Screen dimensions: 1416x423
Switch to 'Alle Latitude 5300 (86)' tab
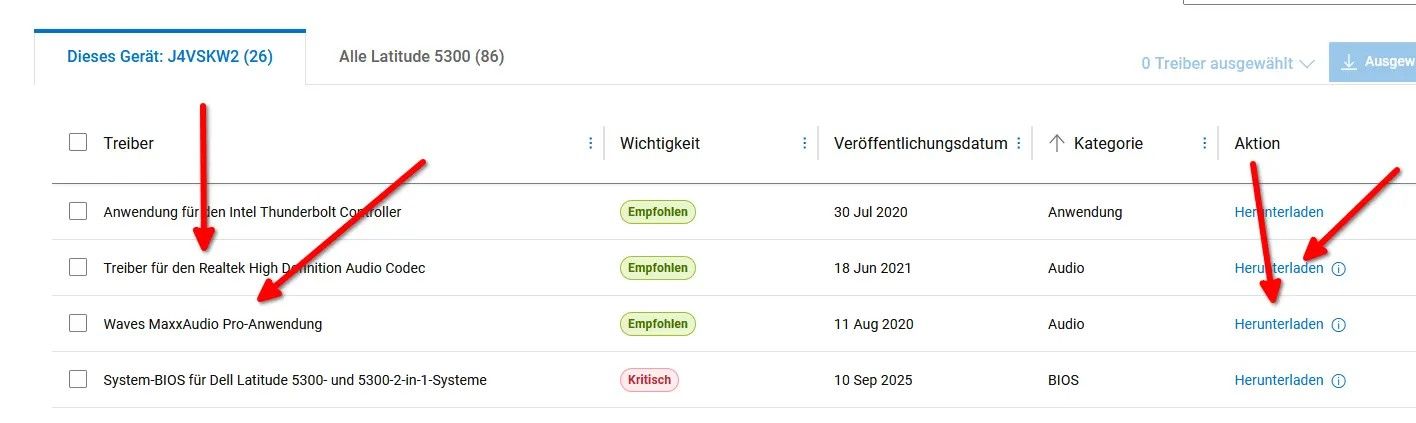421,57
